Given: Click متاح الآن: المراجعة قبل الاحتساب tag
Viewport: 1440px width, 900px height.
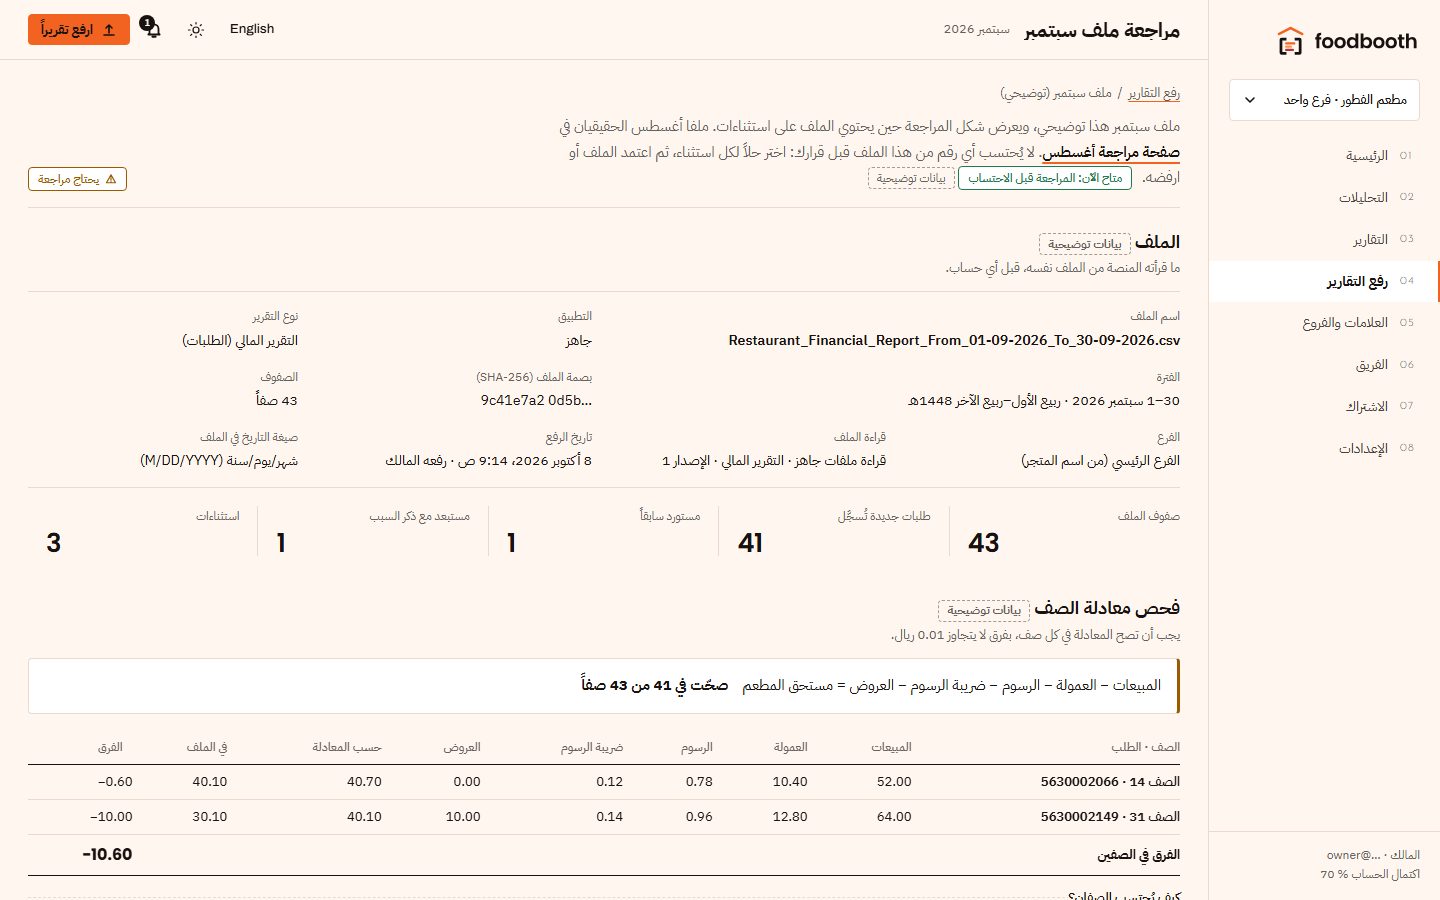Looking at the screenshot, I should (x=1045, y=178).
